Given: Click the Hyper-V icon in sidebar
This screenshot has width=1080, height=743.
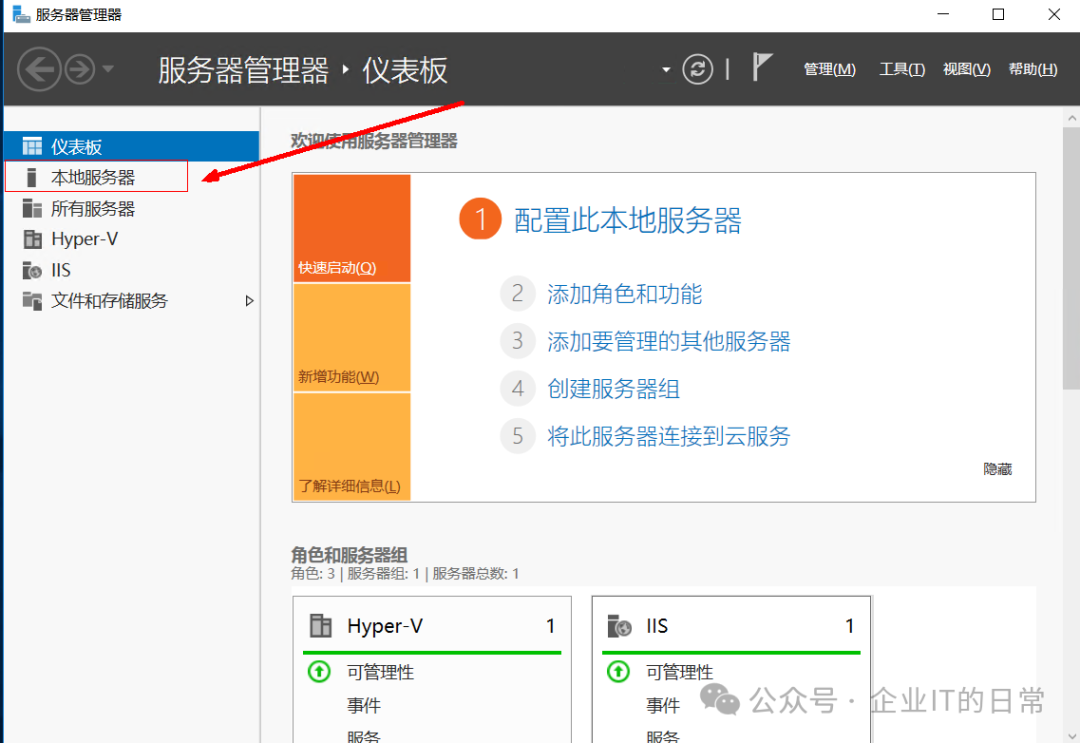Looking at the screenshot, I should tap(32, 239).
